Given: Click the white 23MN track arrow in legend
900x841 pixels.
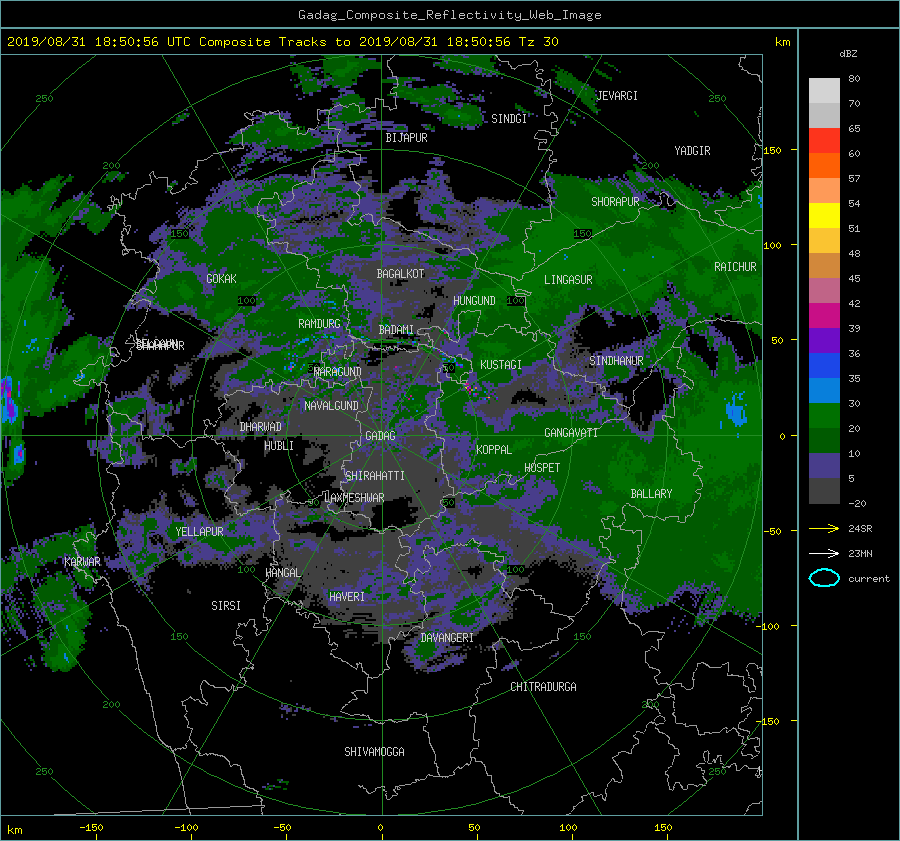Looking at the screenshot, I should click(824, 553).
